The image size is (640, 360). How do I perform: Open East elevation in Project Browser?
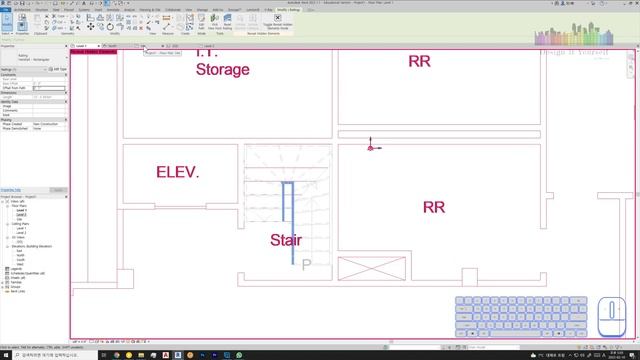tap(20, 251)
